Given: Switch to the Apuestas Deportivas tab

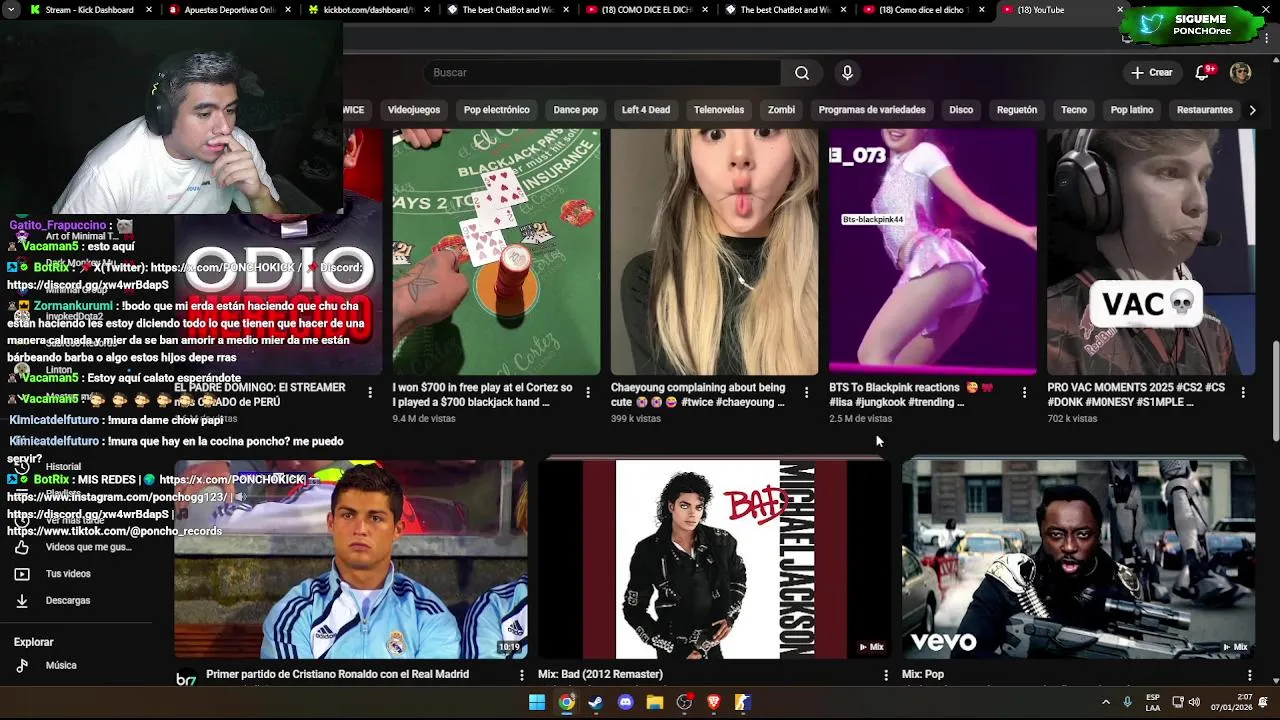Looking at the screenshot, I should coord(230,10).
